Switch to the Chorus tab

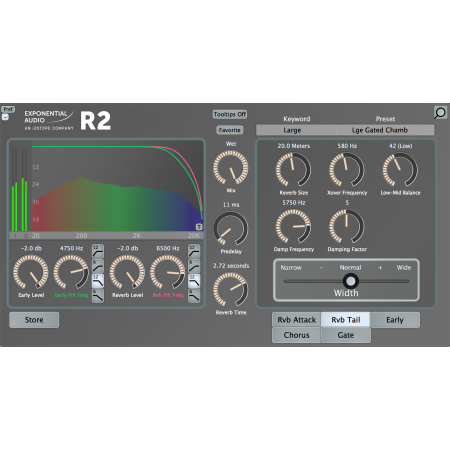(297, 335)
